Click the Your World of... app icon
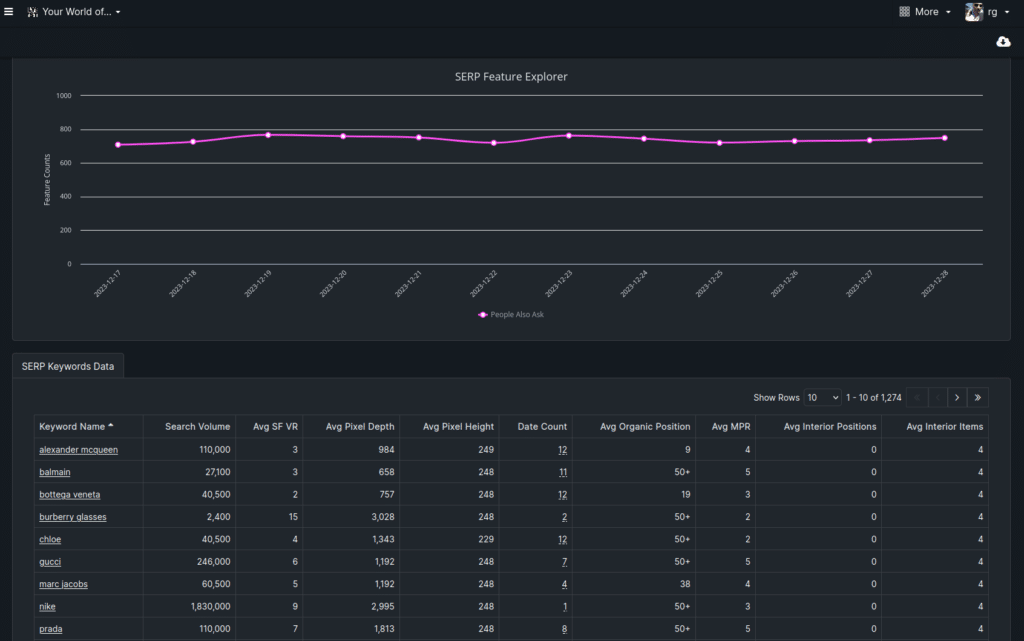 32,12
